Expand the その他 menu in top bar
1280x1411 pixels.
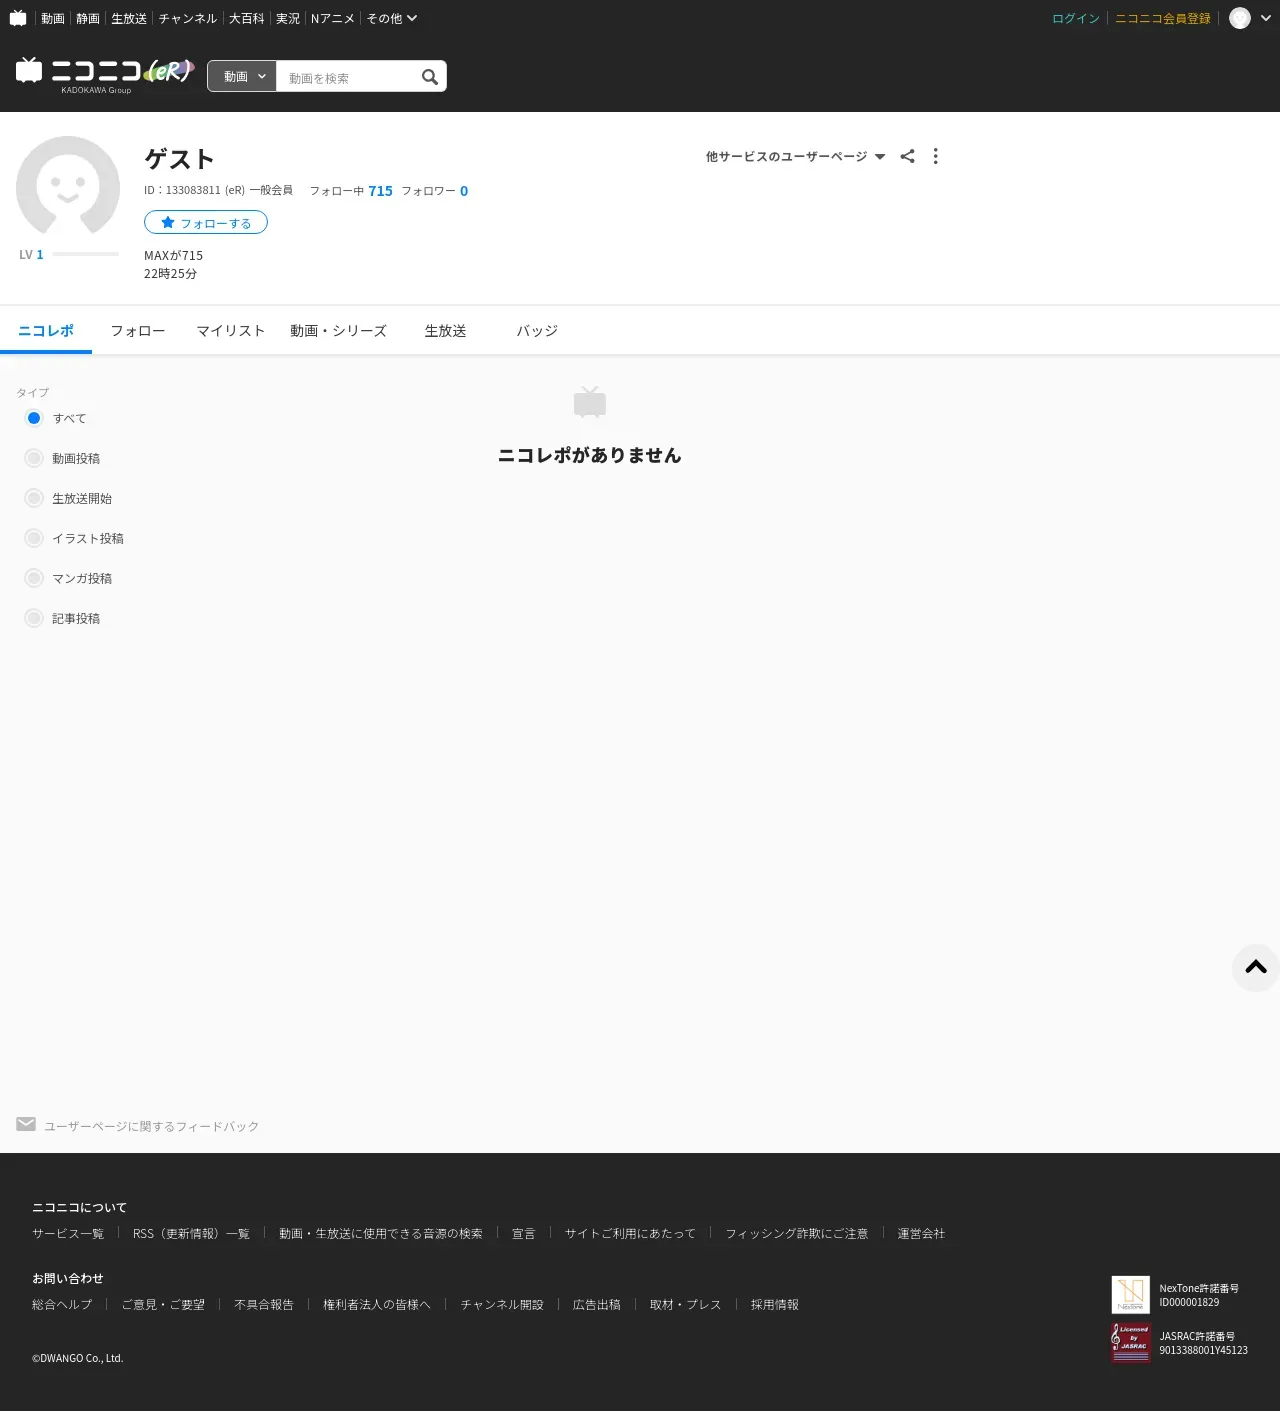pyautogui.click(x=391, y=18)
